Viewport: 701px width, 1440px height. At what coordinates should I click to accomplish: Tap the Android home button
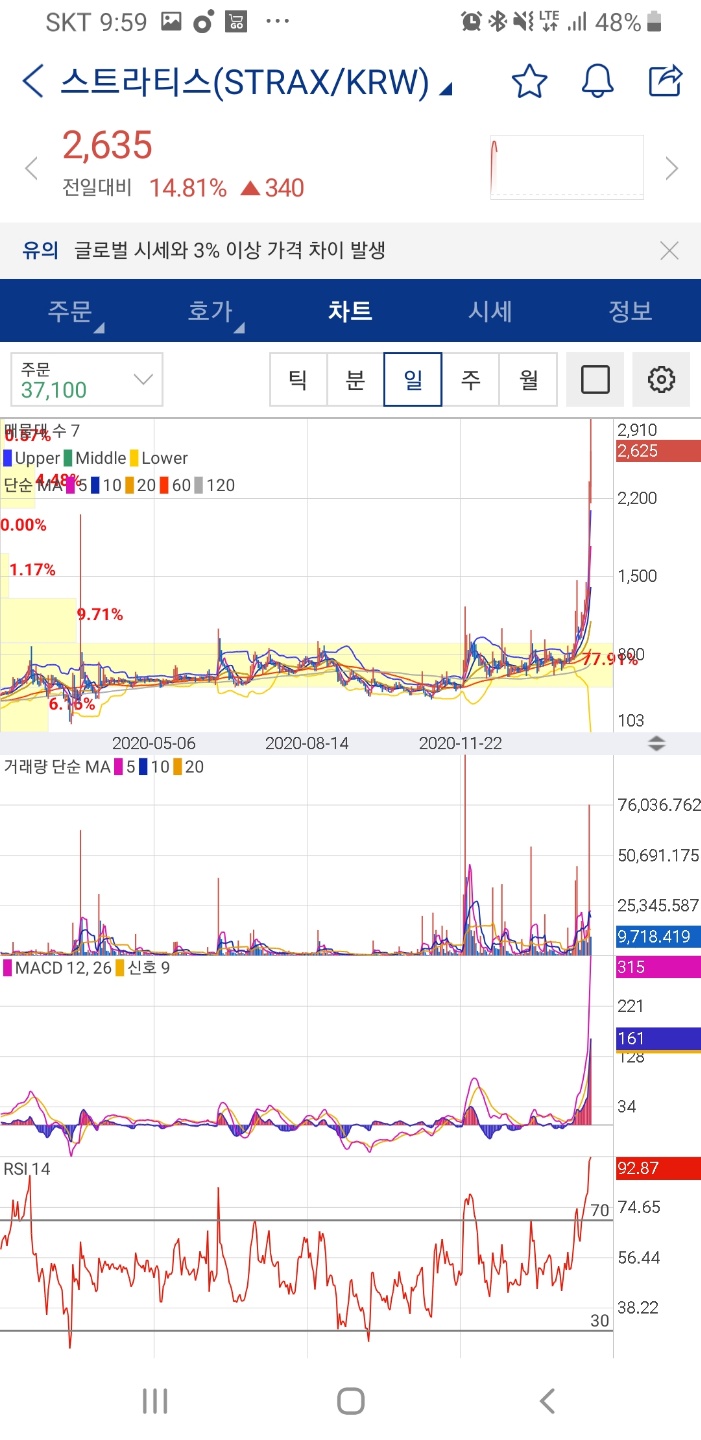[x=350, y=1401]
